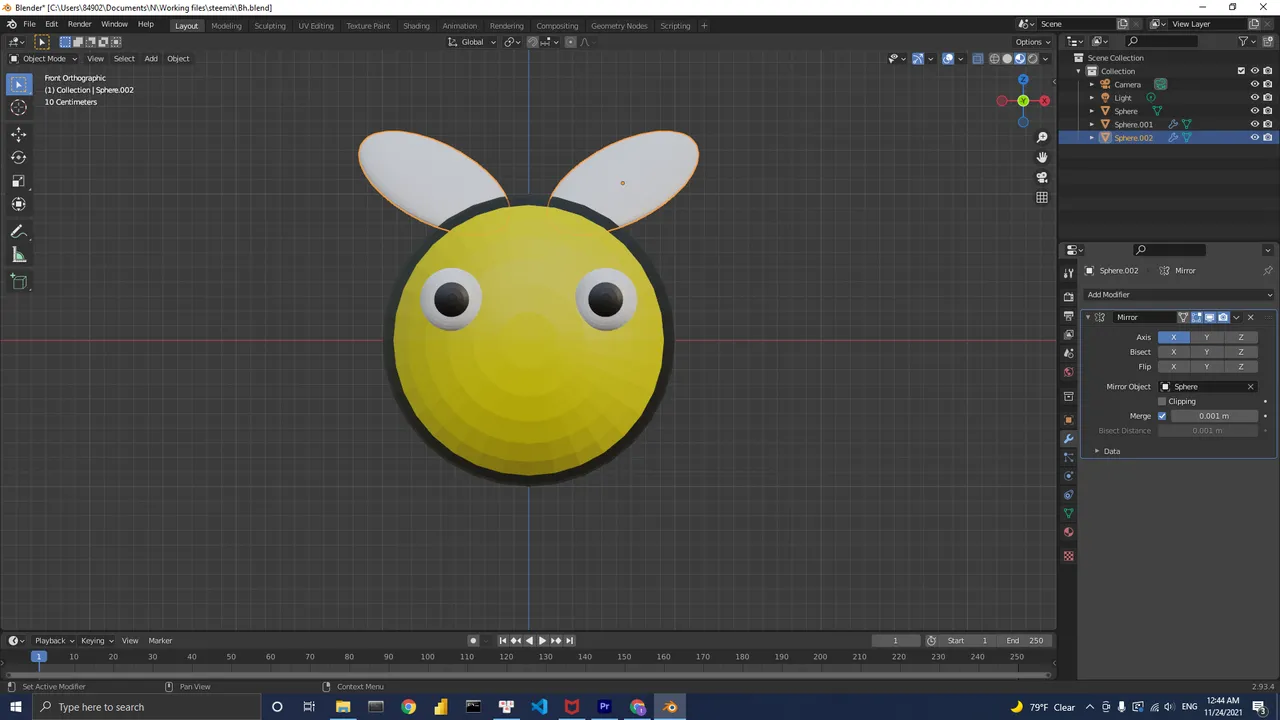Toggle Mirror Axis Y button
Image resolution: width=1280 pixels, height=720 pixels.
pyautogui.click(x=1207, y=337)
